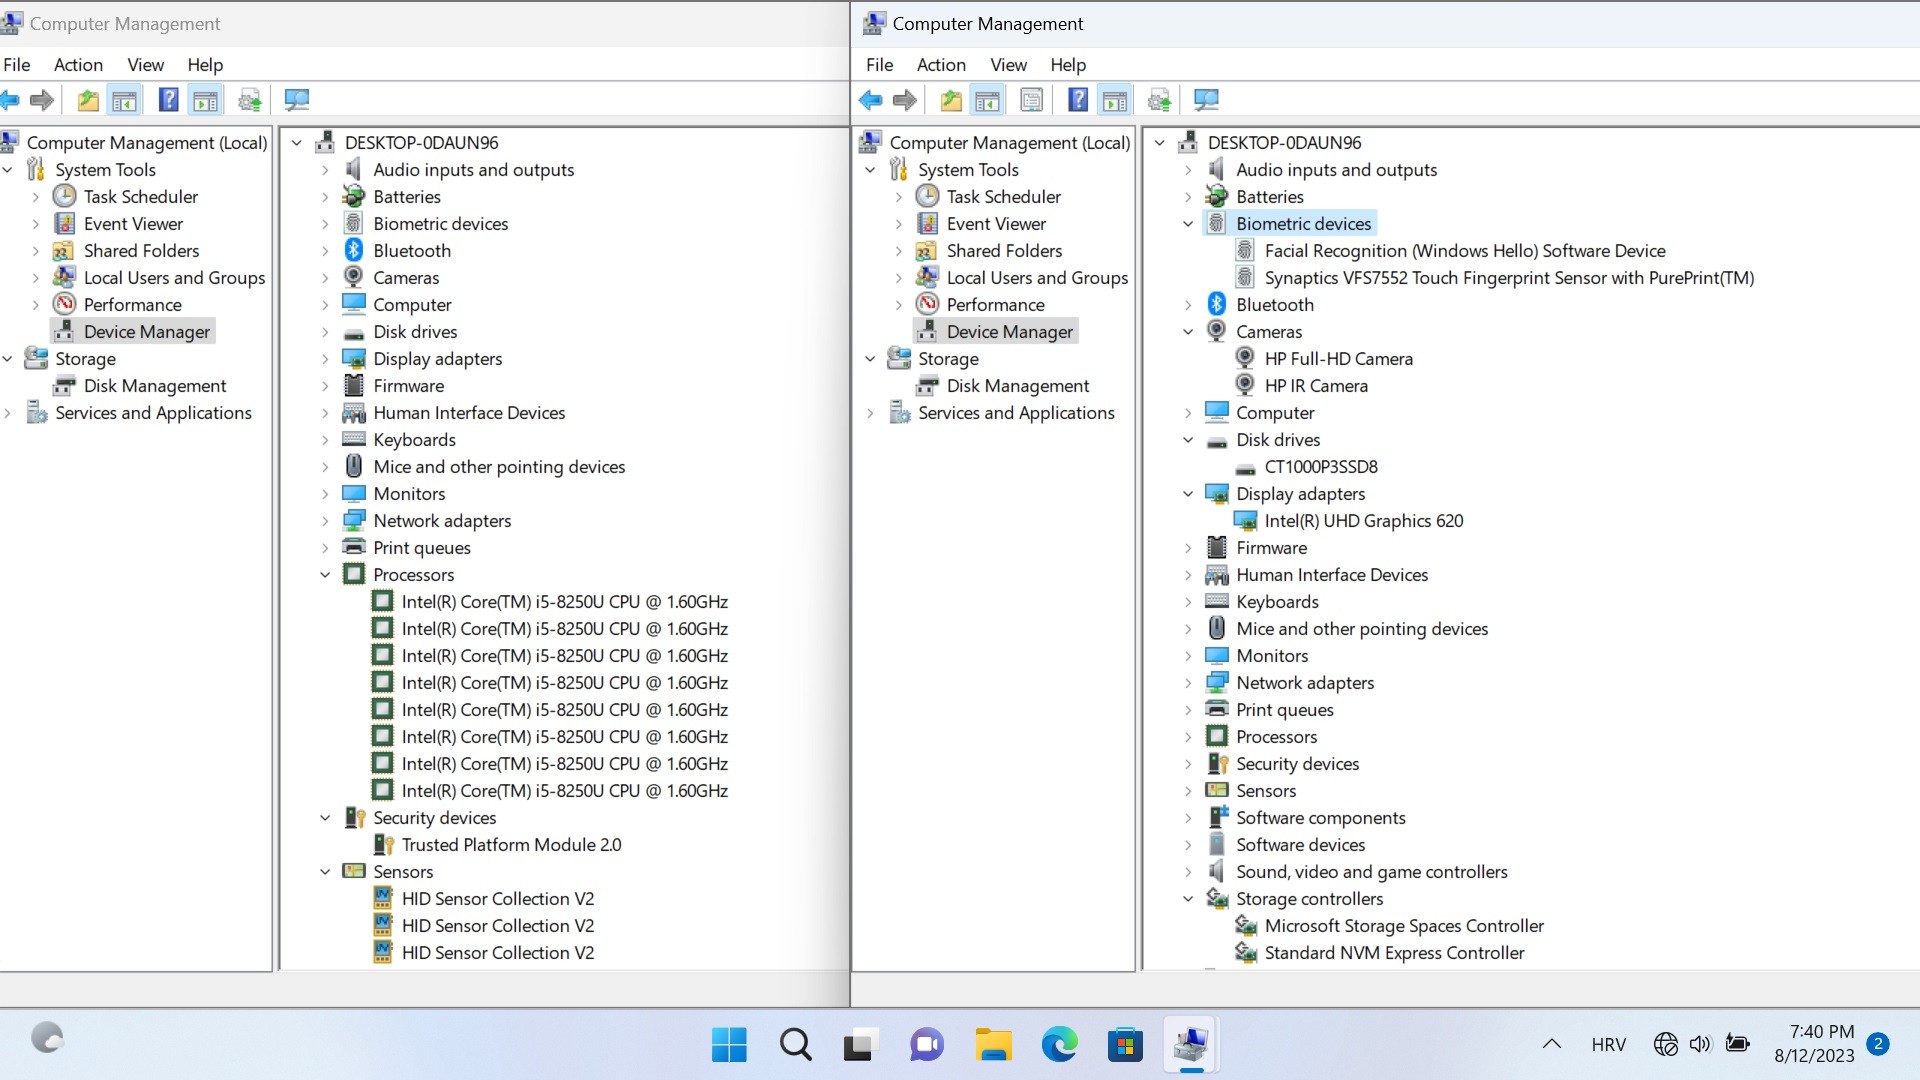1920x1080 pixels.
Task: Click volume icon in system tray
Action: tap(1700, 1045)
